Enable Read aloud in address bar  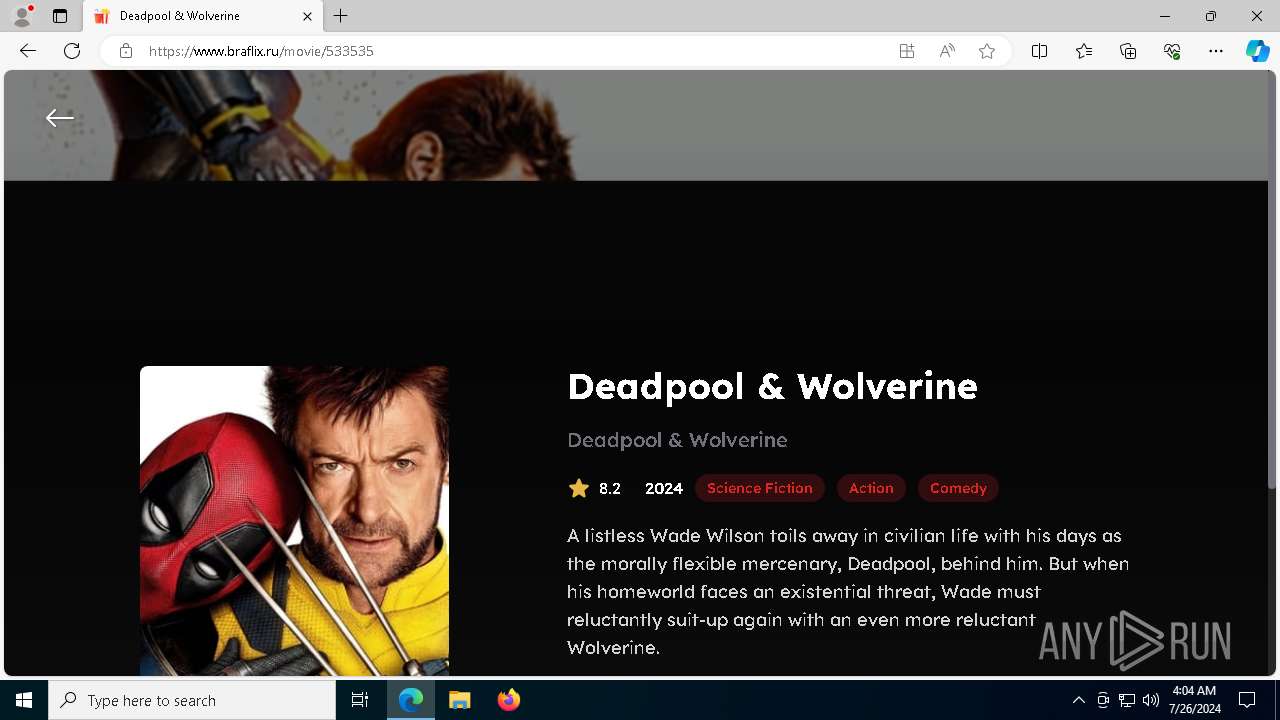click(x=947, y=51)
